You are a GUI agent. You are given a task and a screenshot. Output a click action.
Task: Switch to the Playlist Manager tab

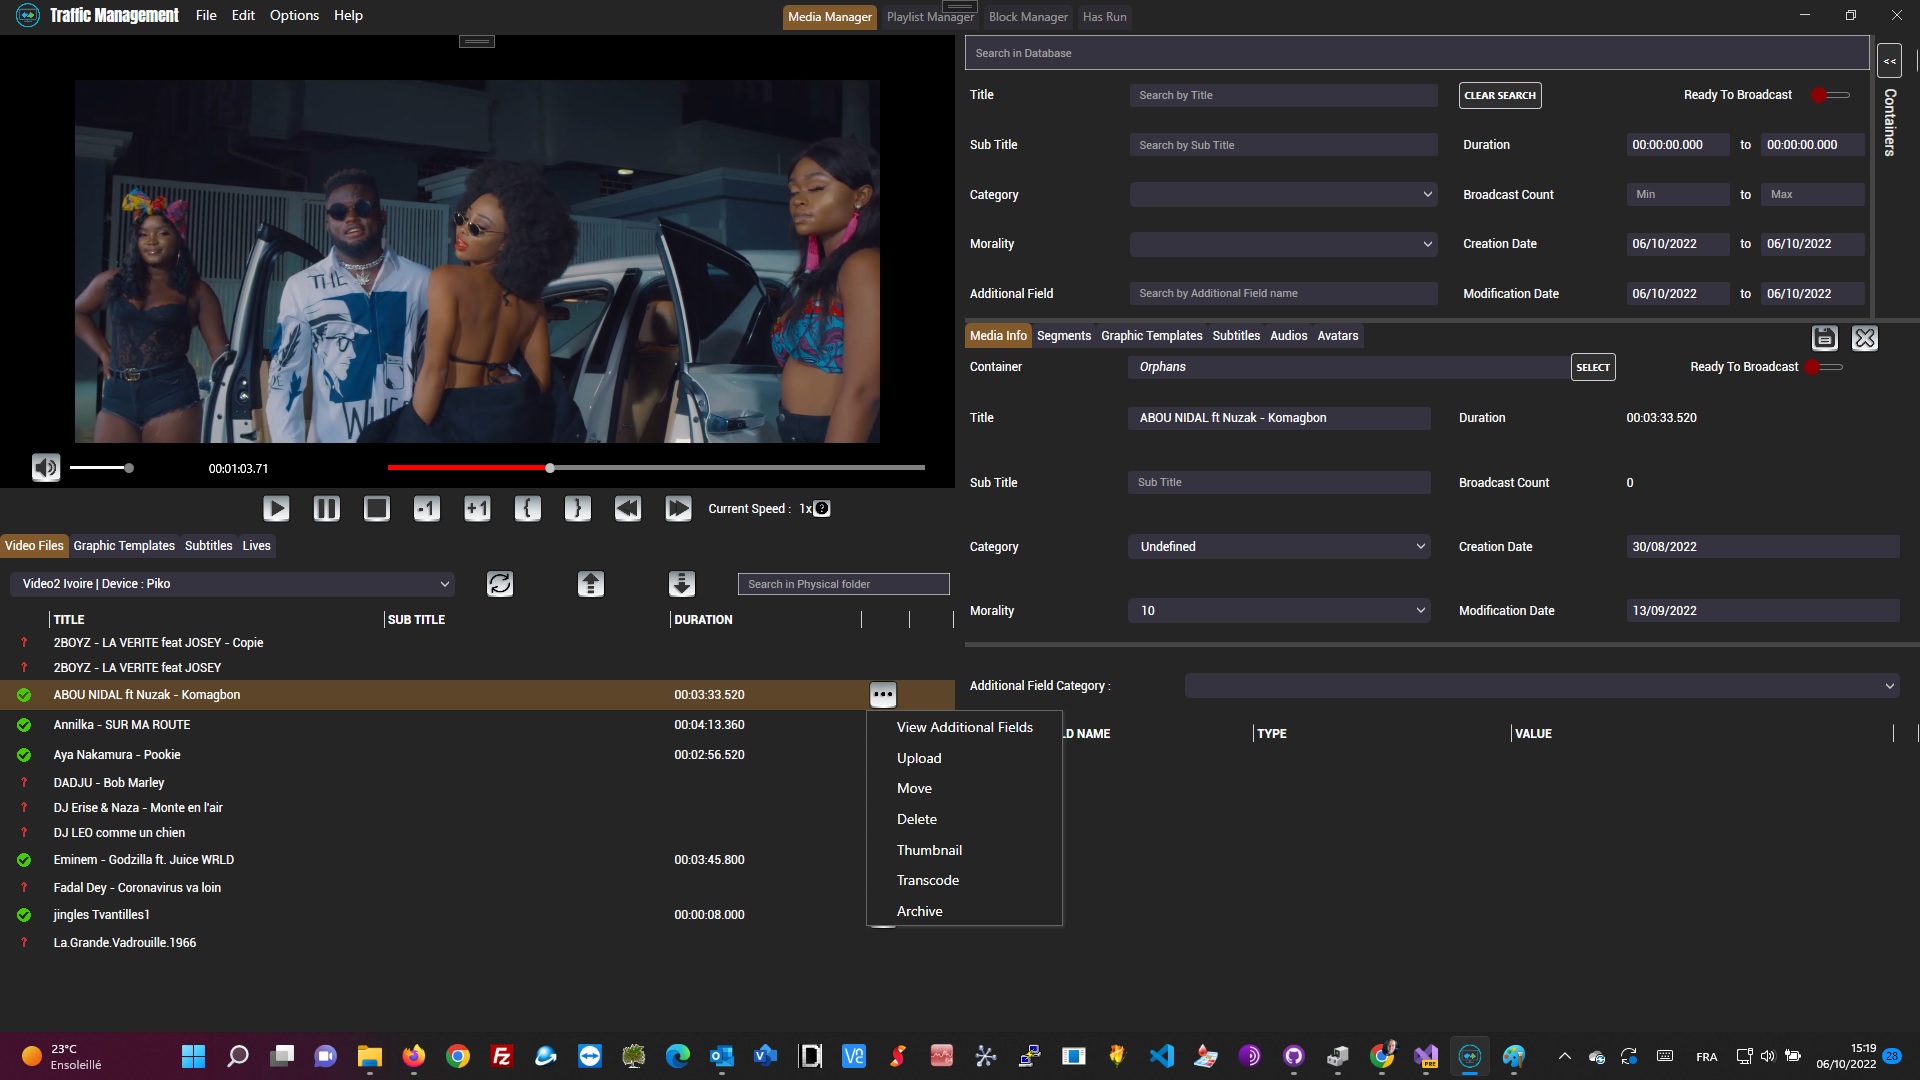point(930,17)
